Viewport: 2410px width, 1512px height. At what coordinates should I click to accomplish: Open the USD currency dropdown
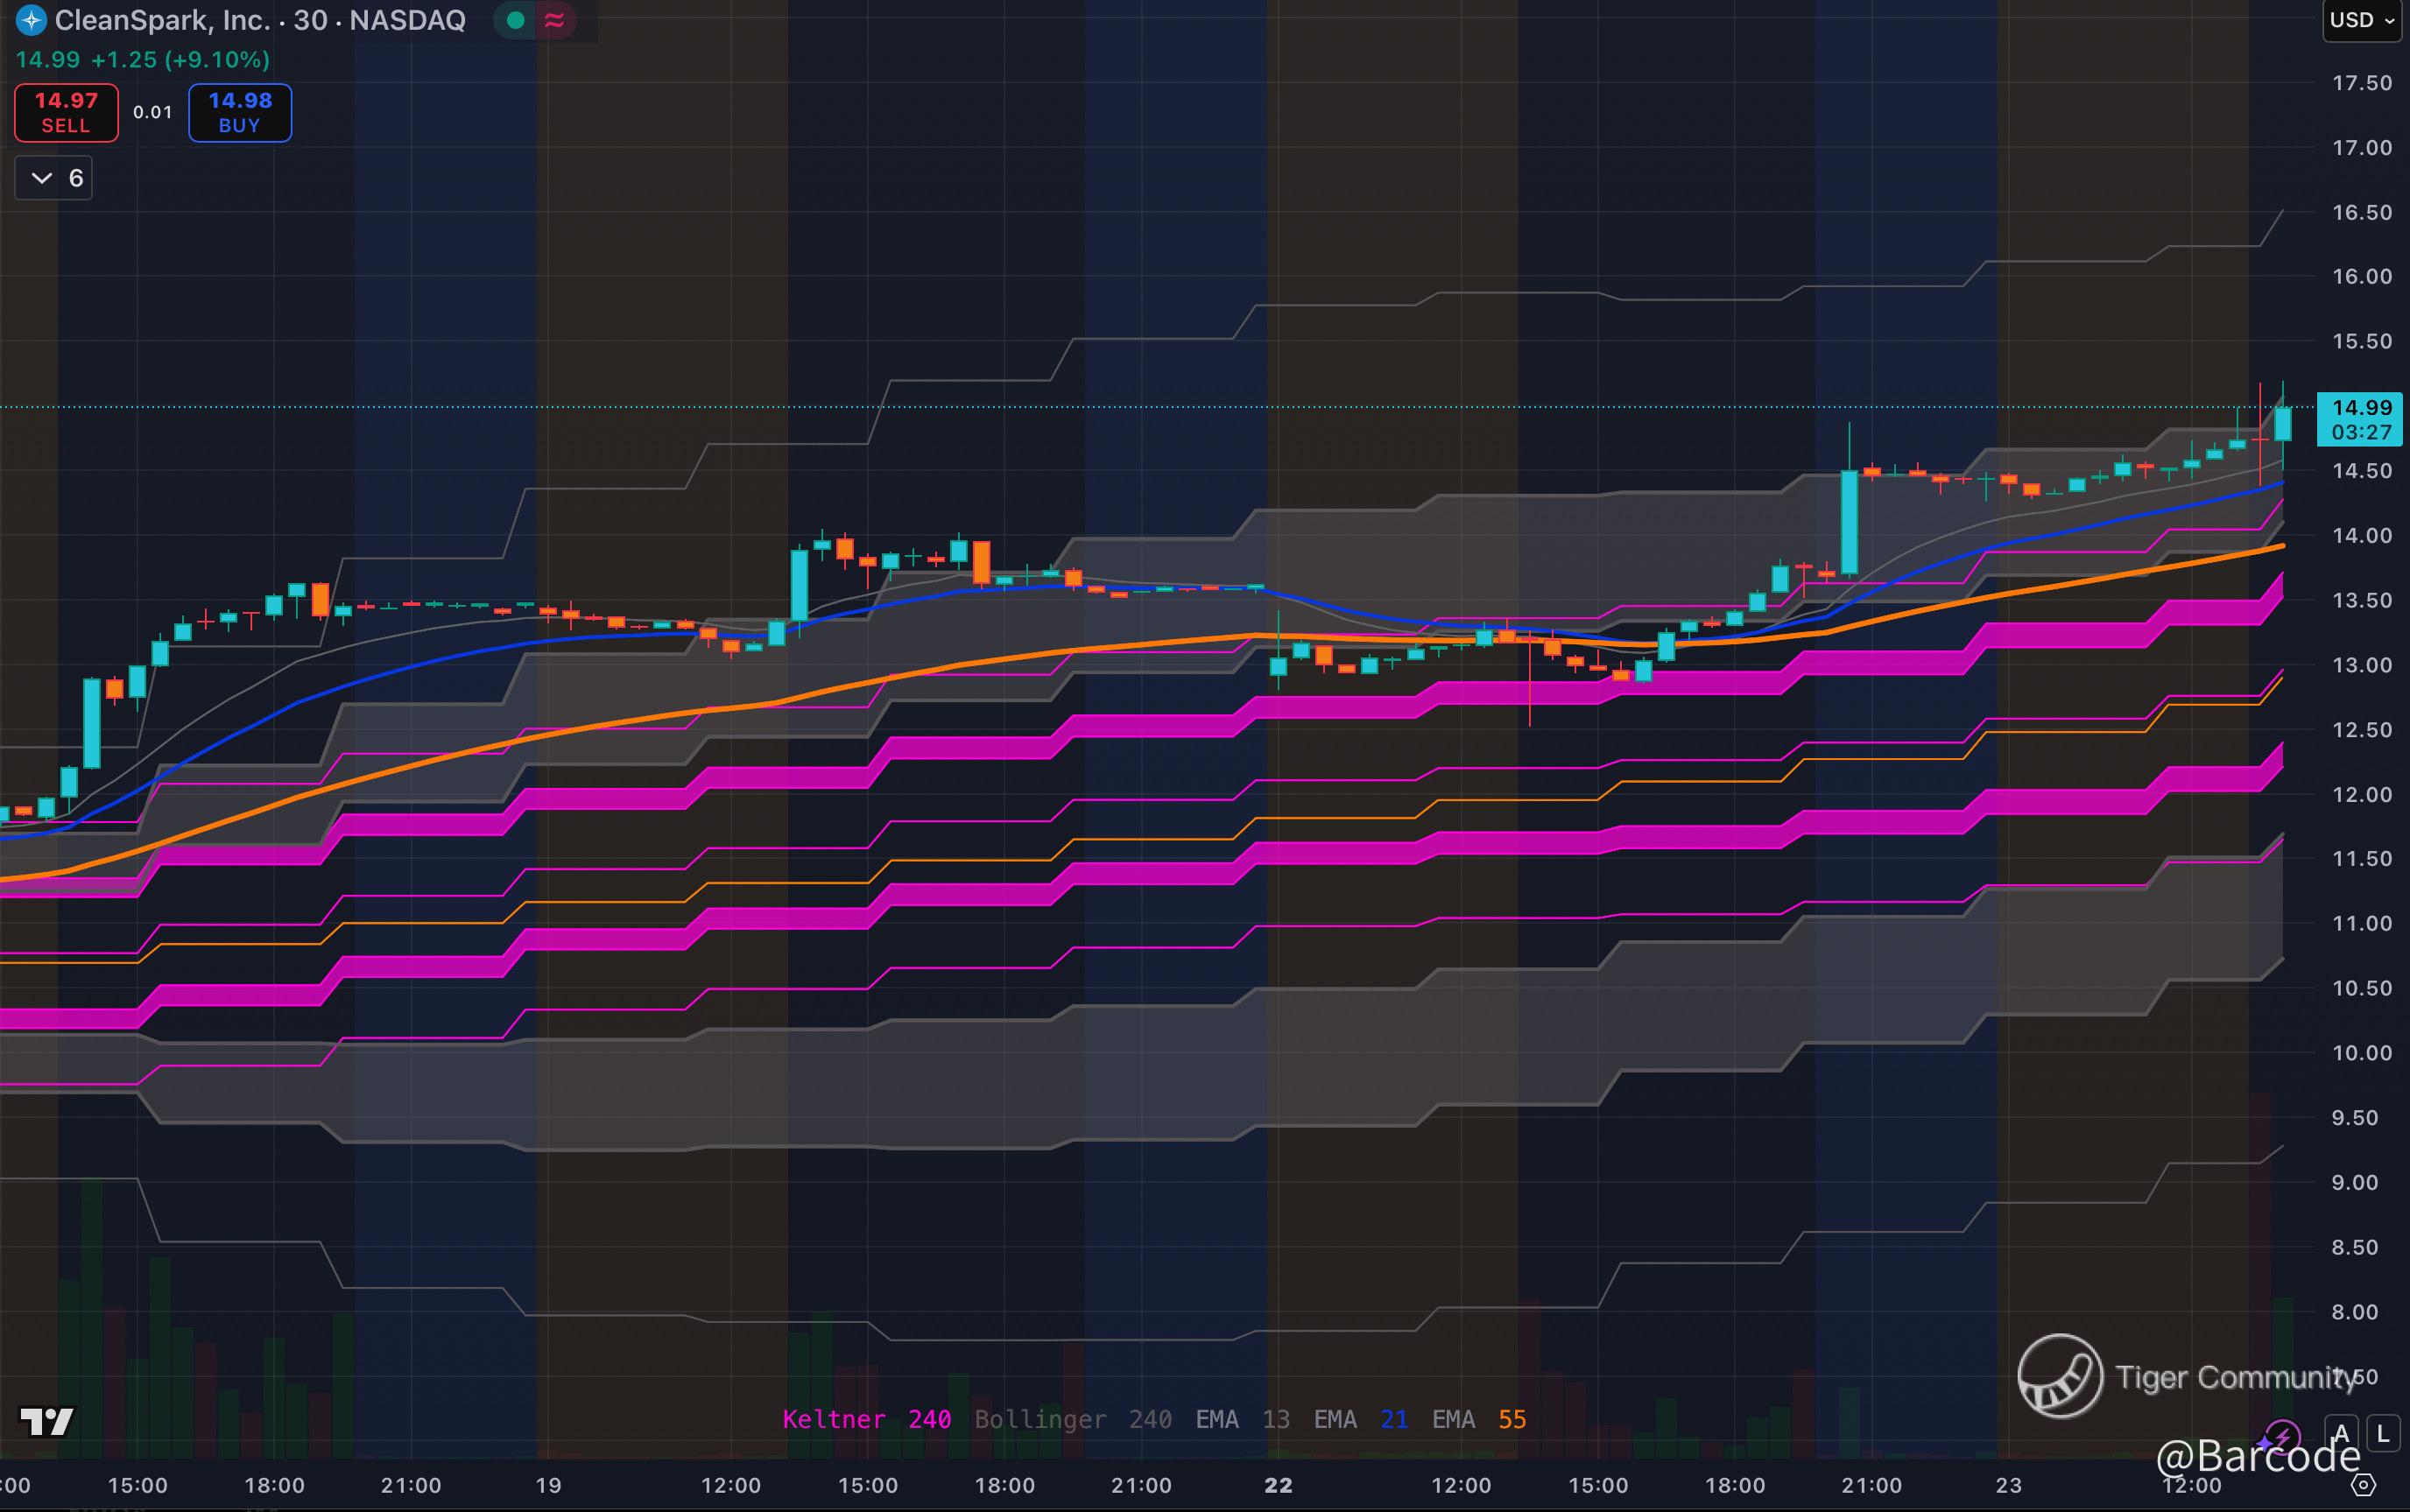pos(2361,20)
